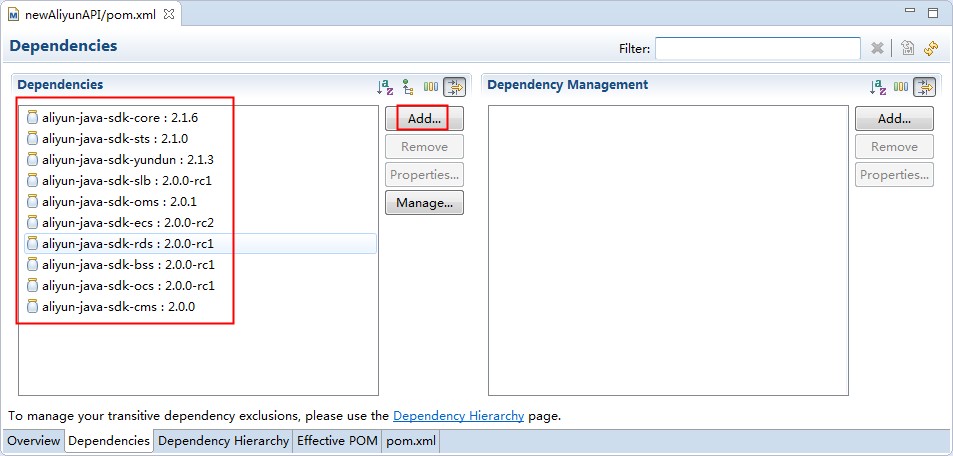This screenshot has height=456, width=953.
Task: Click into the Filter text field
Action: click(757, 48)
